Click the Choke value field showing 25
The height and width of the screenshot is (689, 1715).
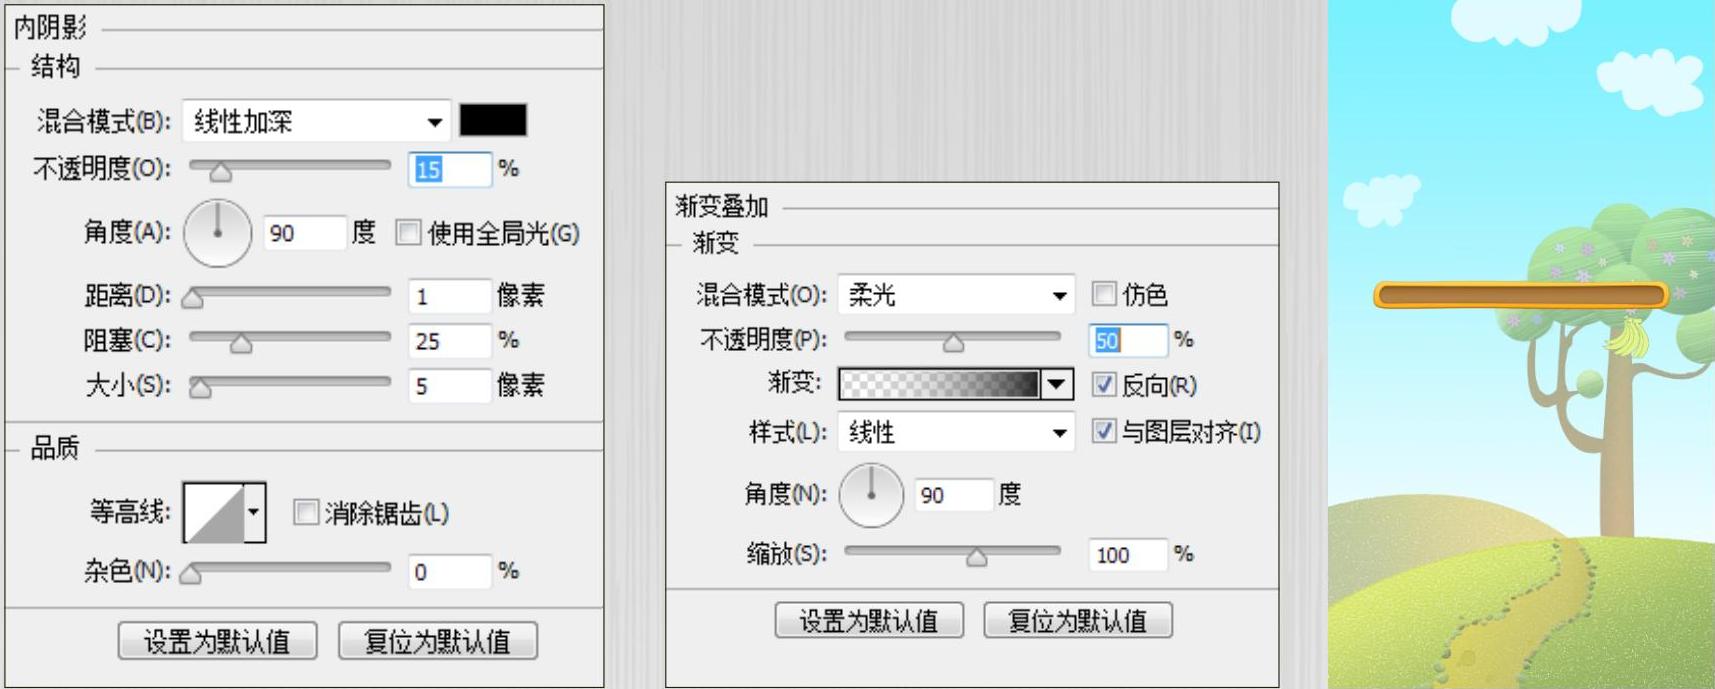click(450, 341)
